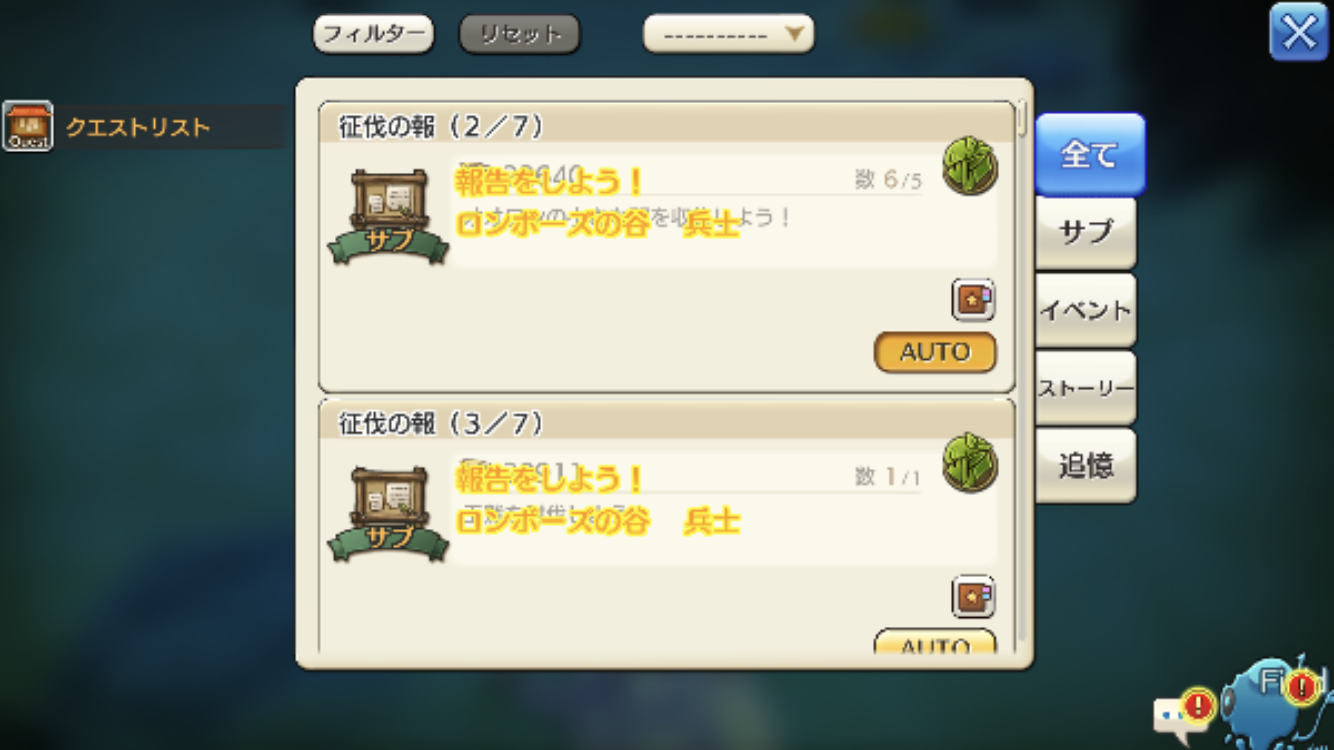Open the ストーリー tab
This screenshot has height=750, width=1334.
tap(1086, 388)
